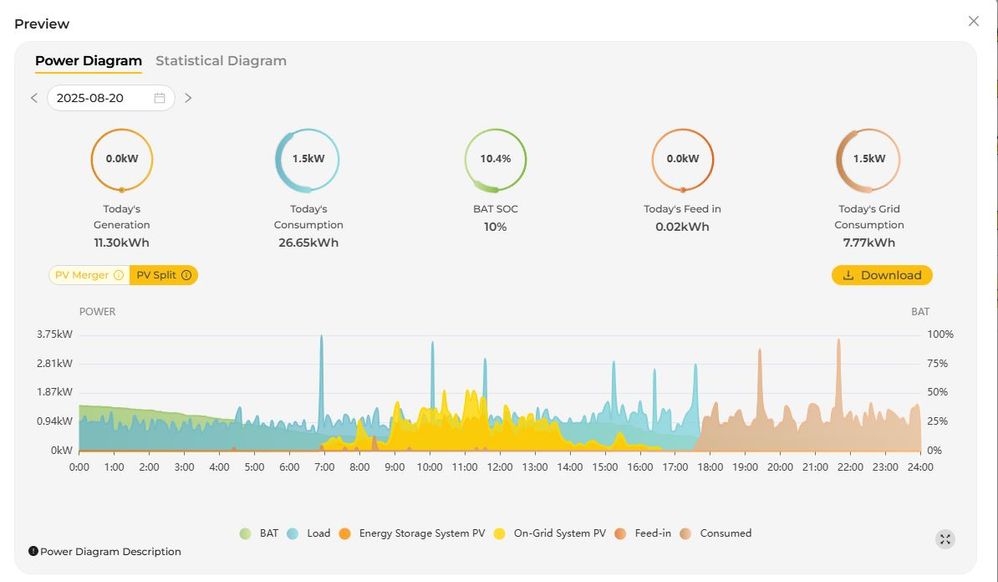
Task: Close the Preview dialog
Action: click(973, 21)
